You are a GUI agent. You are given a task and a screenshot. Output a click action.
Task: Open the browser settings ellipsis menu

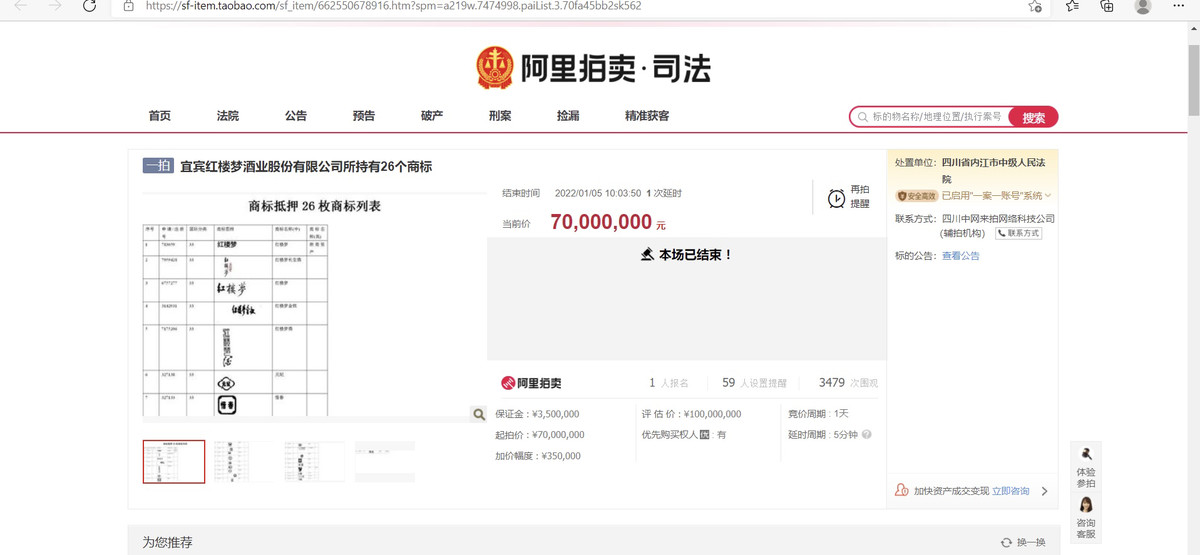coord(1179,6)
